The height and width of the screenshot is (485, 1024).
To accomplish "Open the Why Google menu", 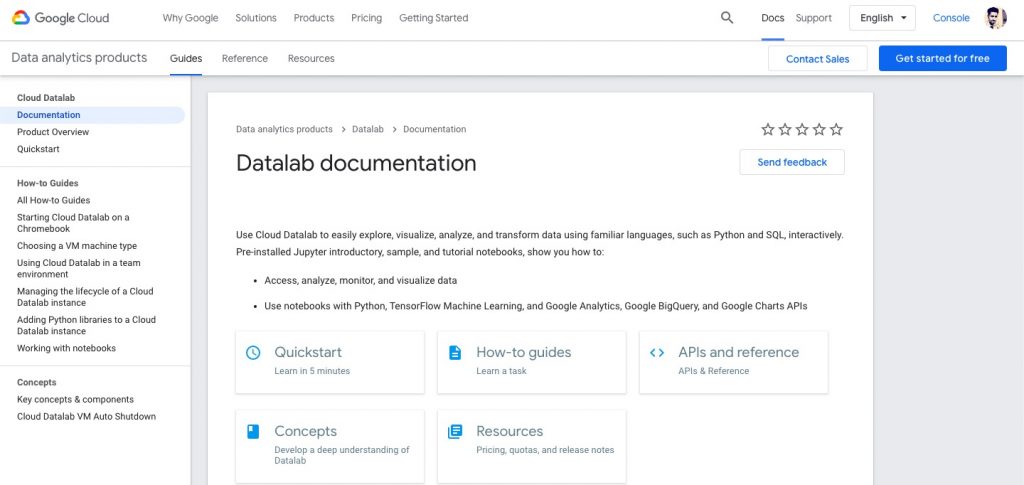I will tap(191, 18).
